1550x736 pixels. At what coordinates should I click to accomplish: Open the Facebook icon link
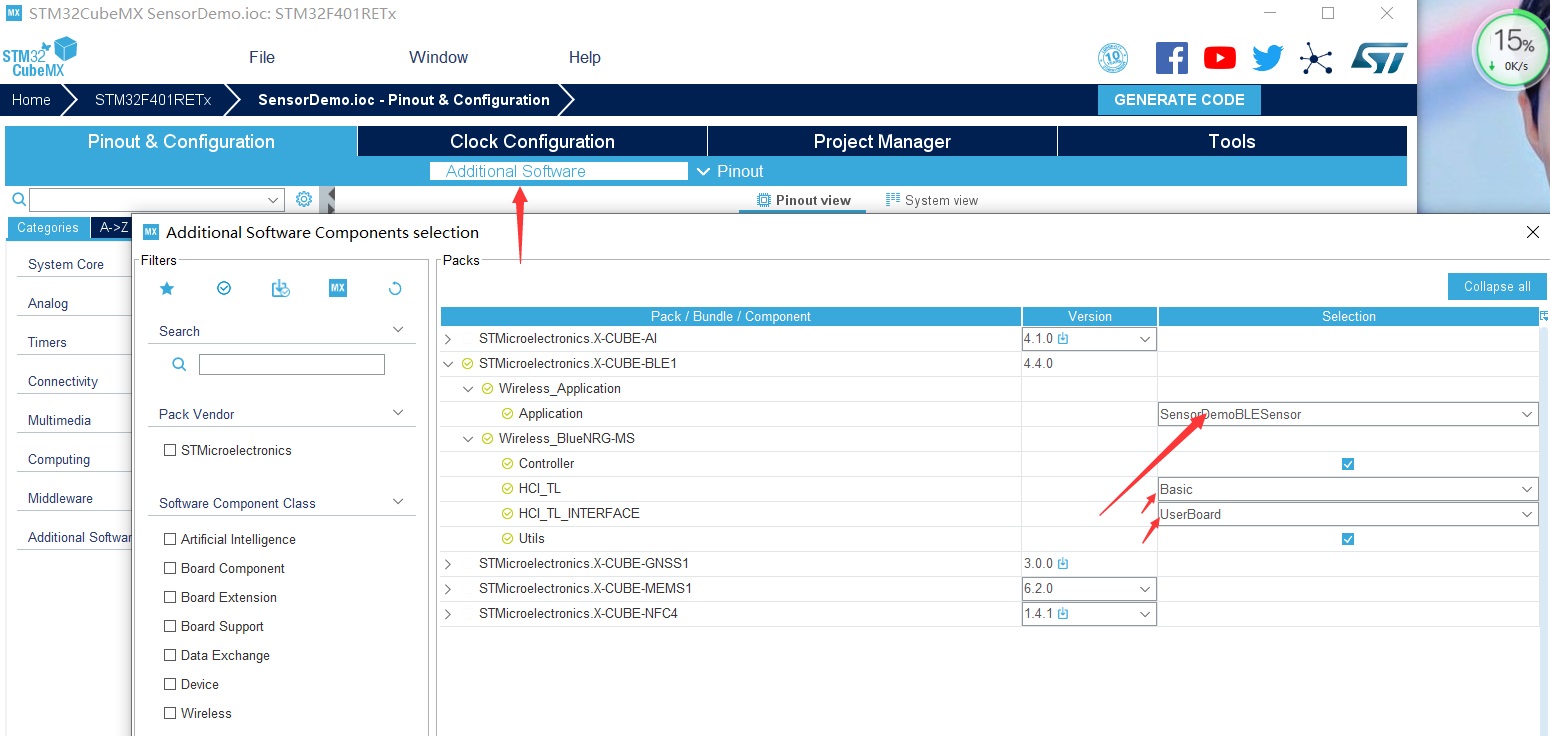[x=1172, y=58]
